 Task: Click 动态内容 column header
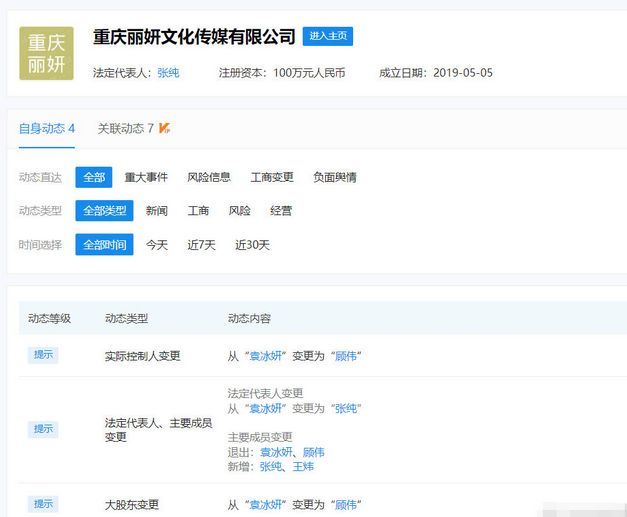click(249, 319)
